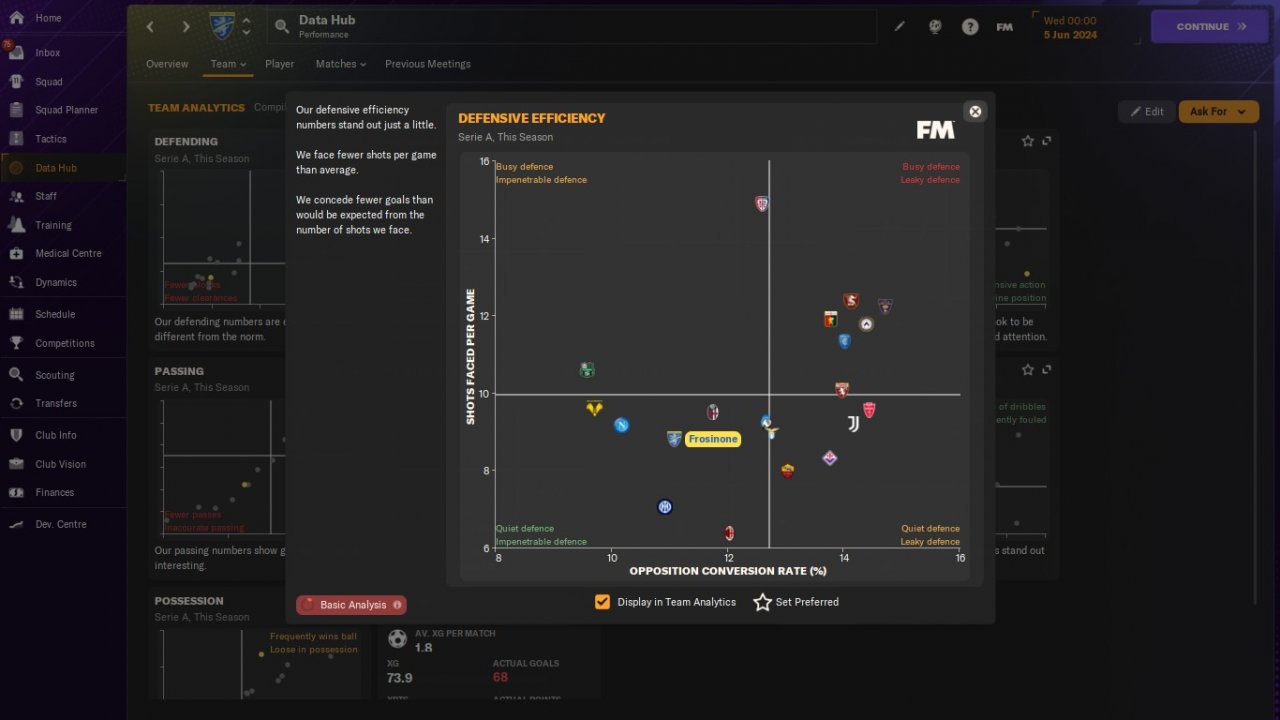
Task: Open help via the question mark icon
Action: coord(970,27)
